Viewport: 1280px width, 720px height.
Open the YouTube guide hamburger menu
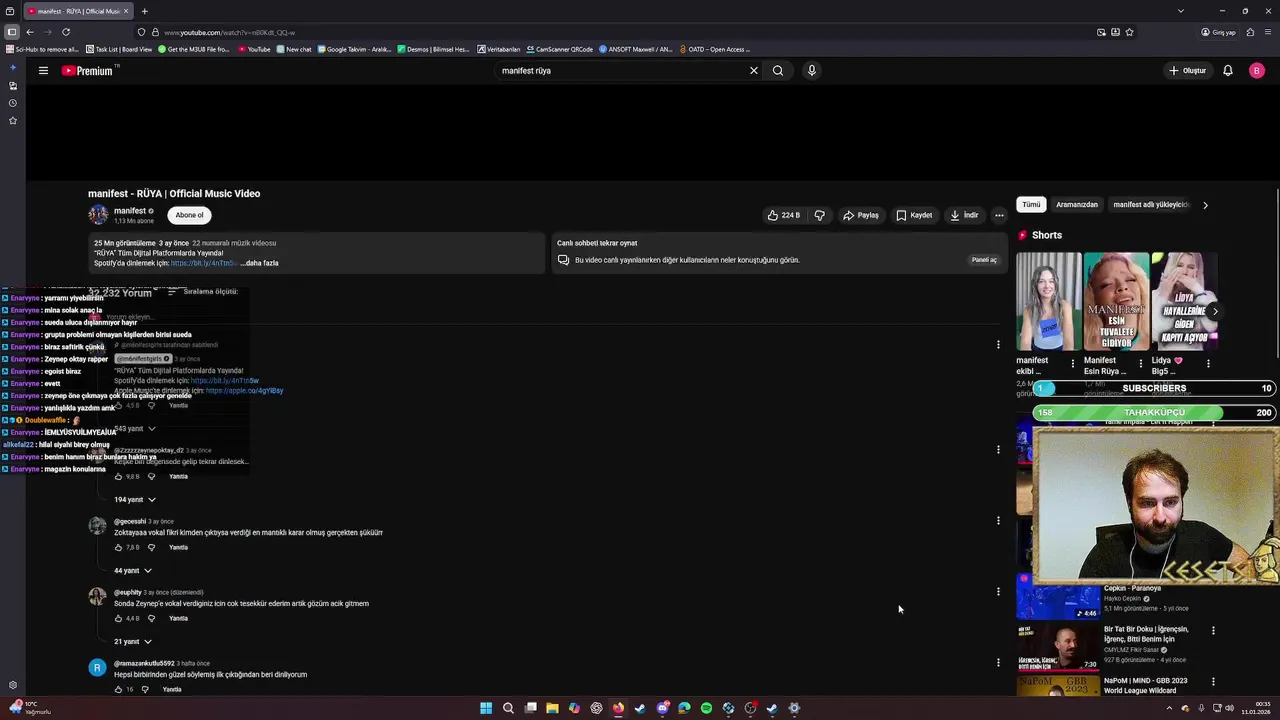point(43,71)
